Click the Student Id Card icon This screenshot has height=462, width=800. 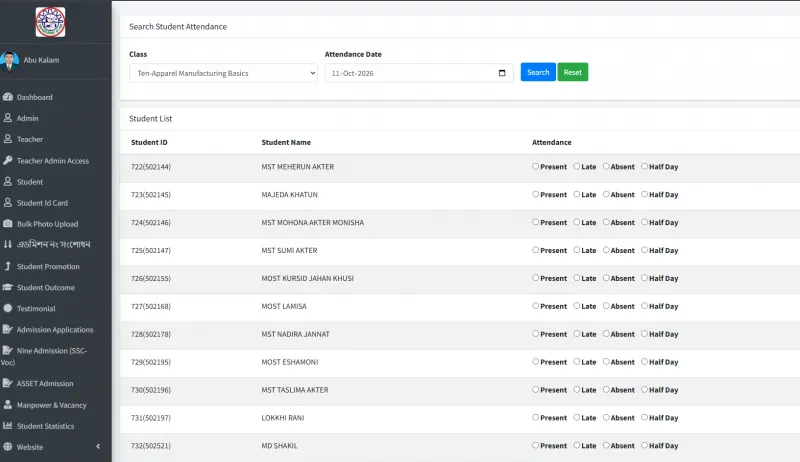click(8, 202)
